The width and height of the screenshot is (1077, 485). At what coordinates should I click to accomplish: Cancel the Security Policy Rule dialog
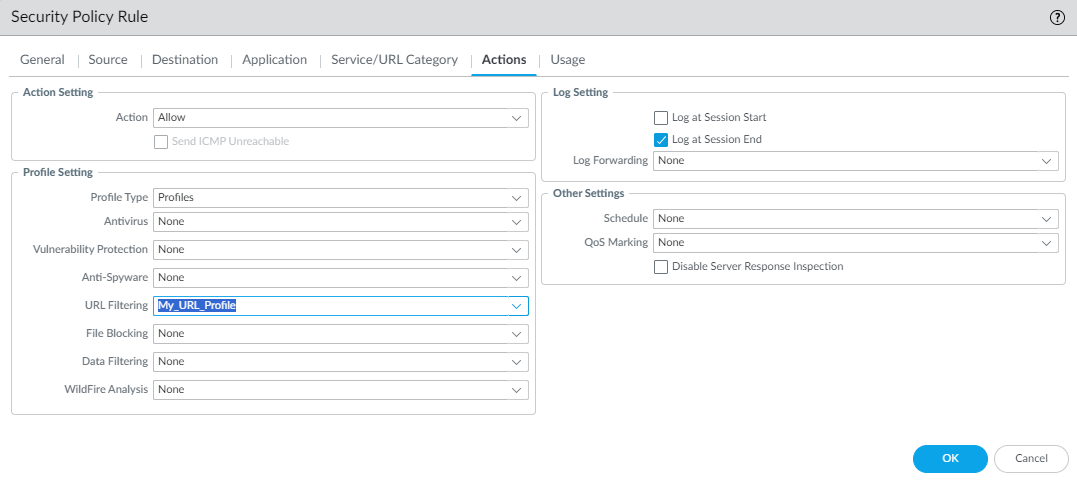(1031, 458)
